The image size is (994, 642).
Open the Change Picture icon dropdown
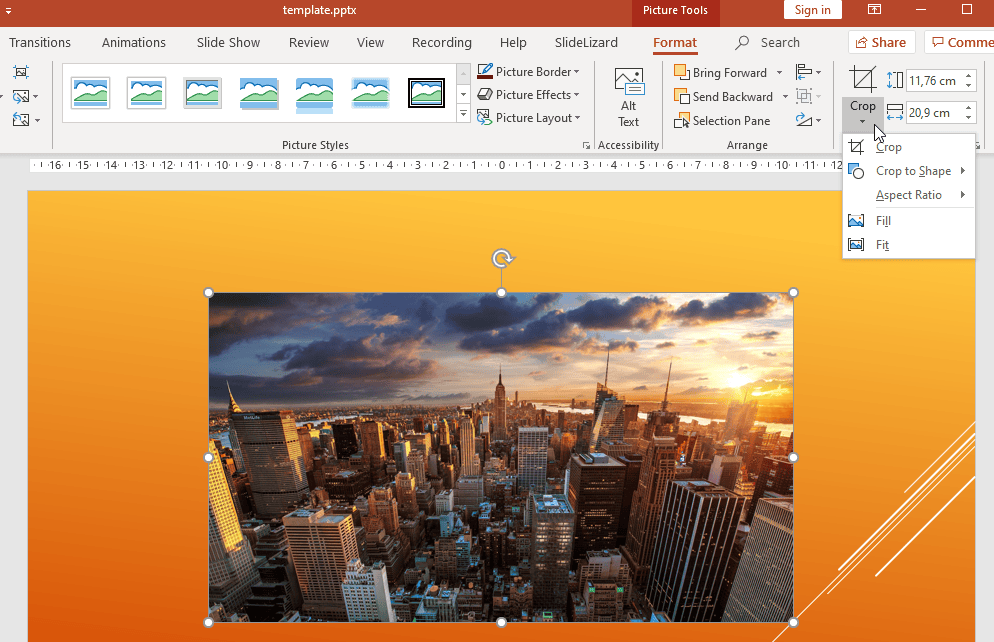25,96
